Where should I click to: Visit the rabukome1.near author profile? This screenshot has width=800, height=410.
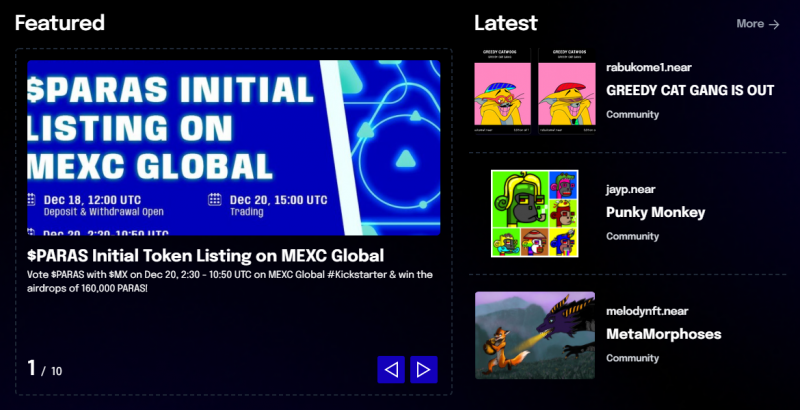coord(649,67)
